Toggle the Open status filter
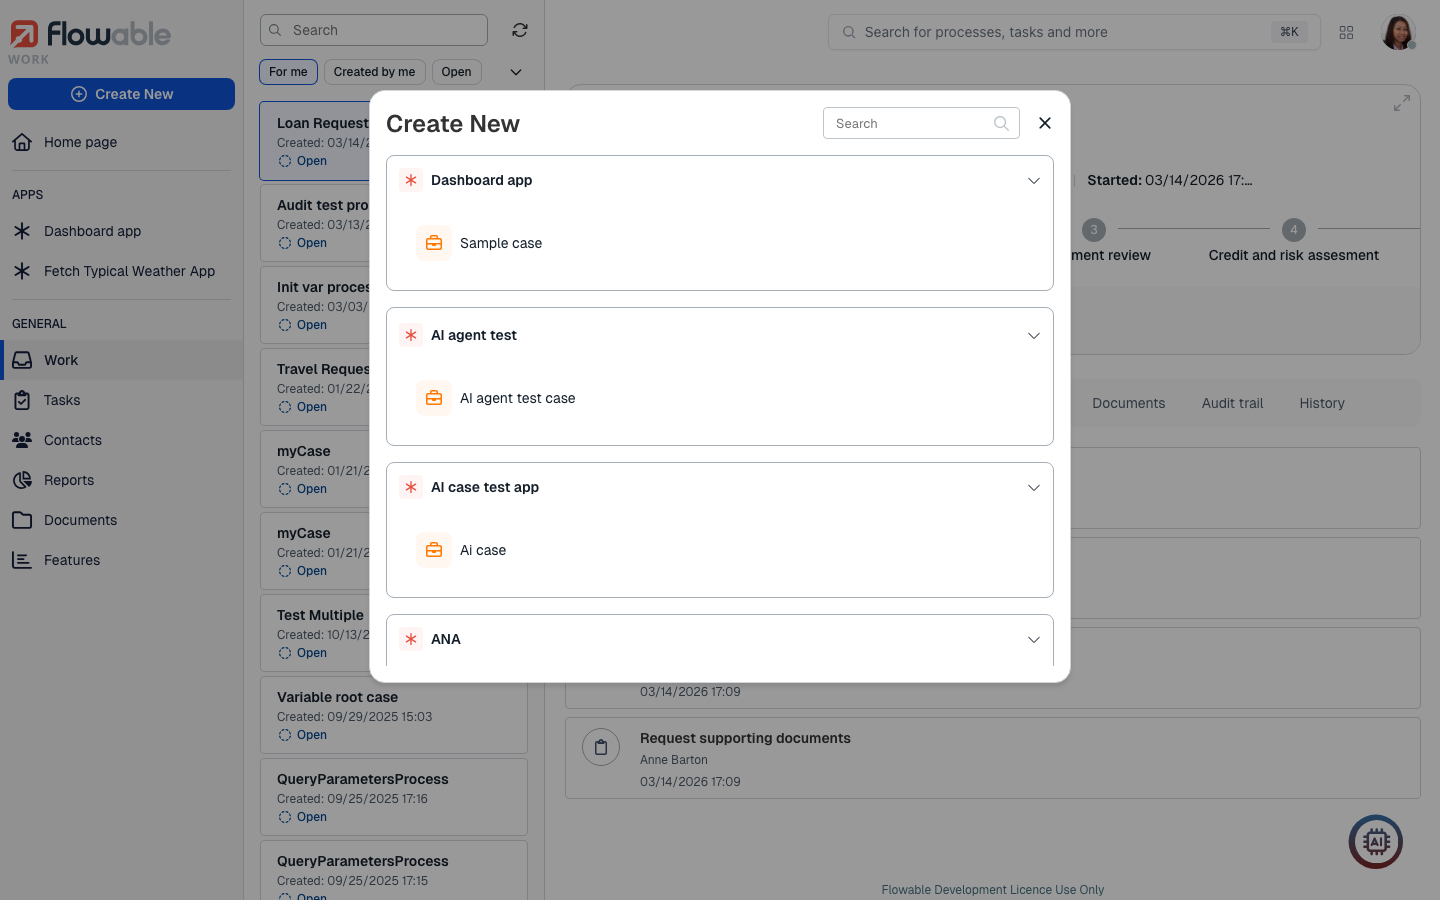Viewport: 1440px width, 900px height. point(456,72)
